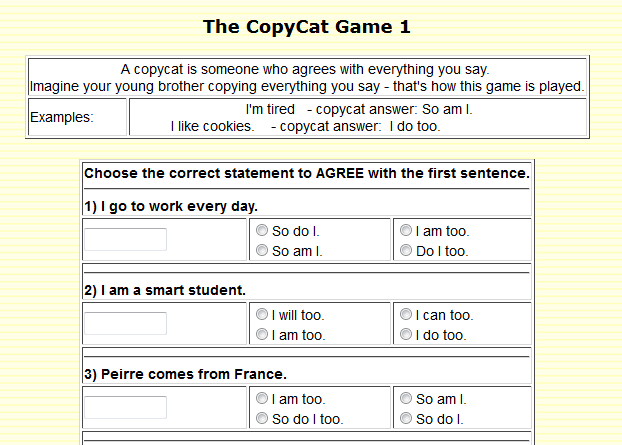
Task: Pick 'I do too.' for question 2
Action: 406,334
